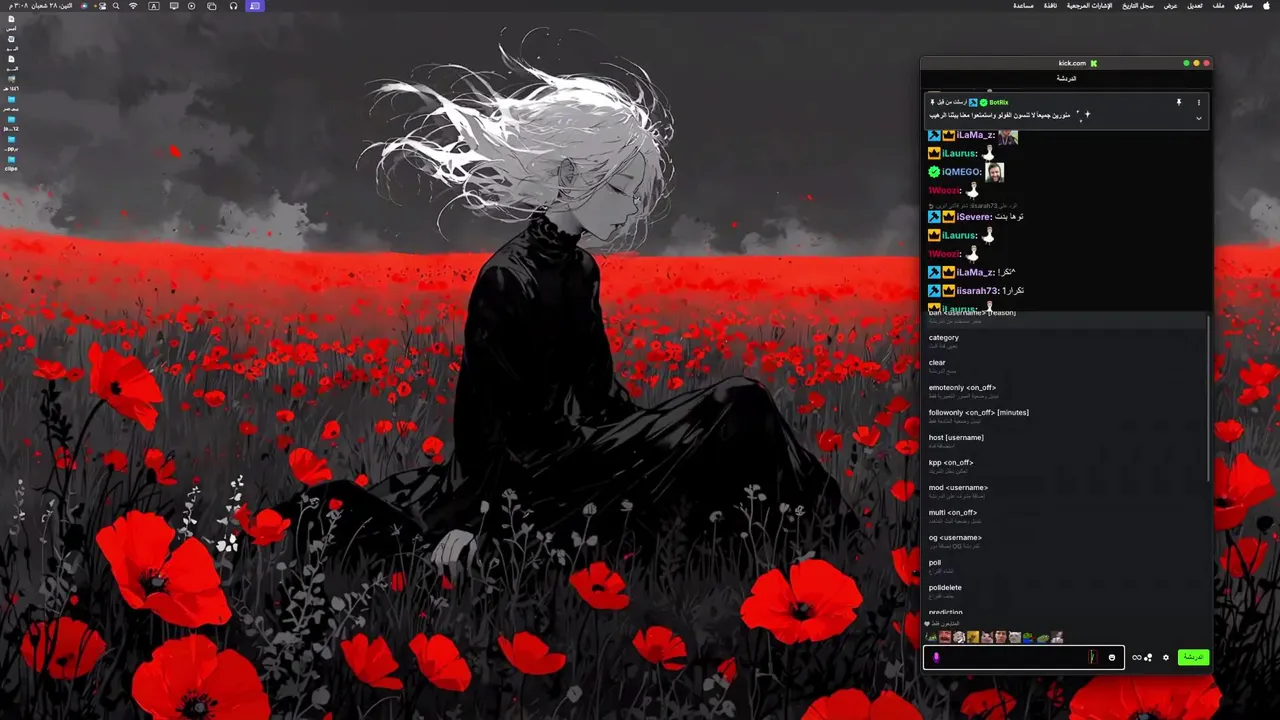Screen dimensions: 1280x720
Task: Open chat settings gear icon
Action: coord(1165,657)
